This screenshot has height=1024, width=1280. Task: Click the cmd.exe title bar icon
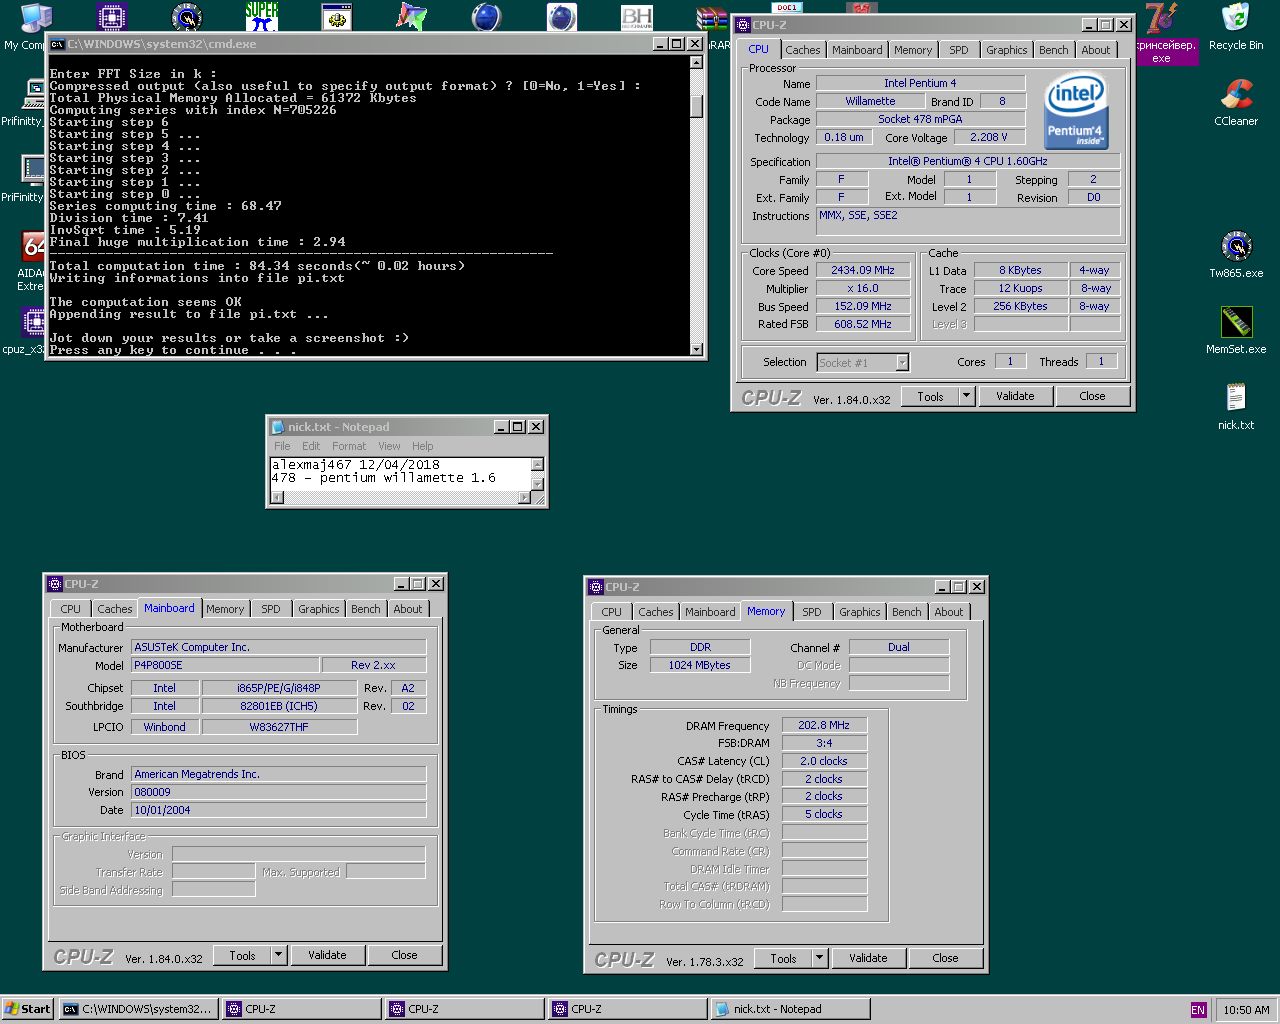tap(57, 44)
